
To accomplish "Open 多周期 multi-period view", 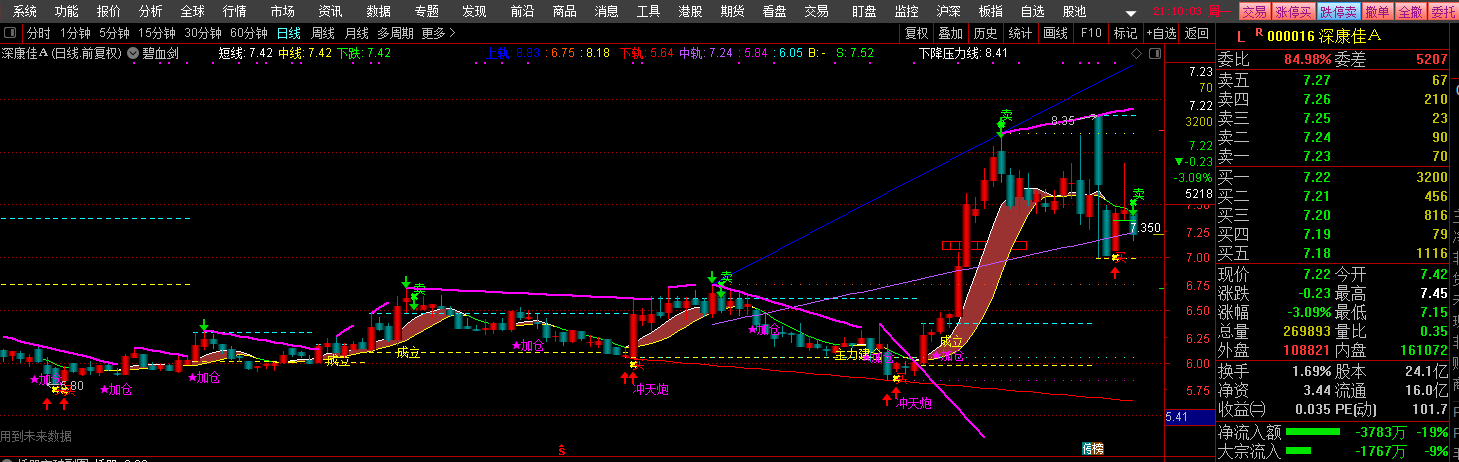I will tap(396, 33).
